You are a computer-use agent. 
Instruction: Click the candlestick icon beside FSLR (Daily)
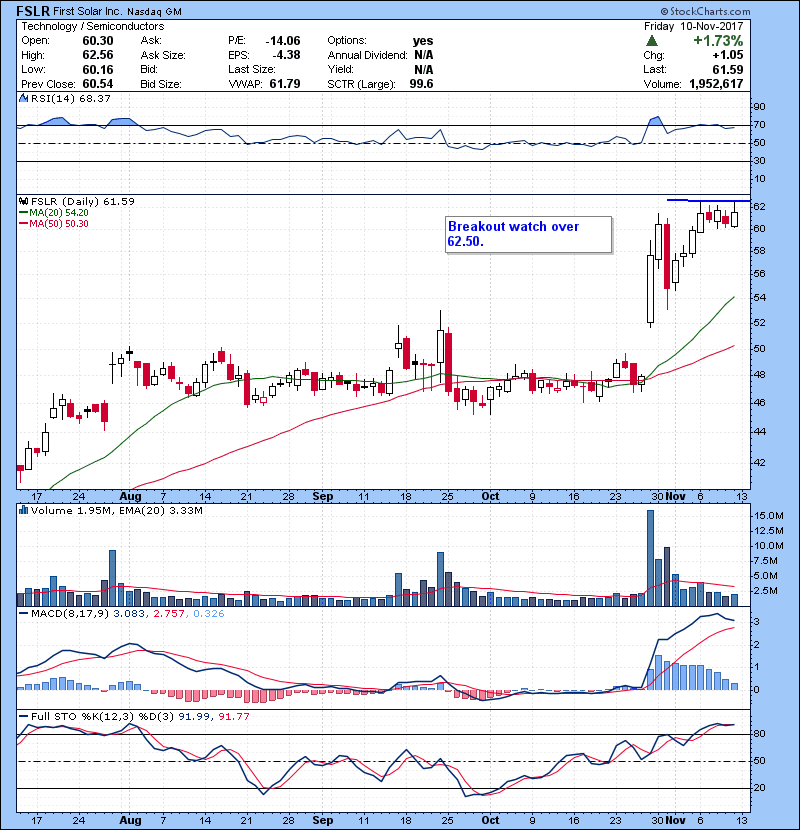point(23,201)
